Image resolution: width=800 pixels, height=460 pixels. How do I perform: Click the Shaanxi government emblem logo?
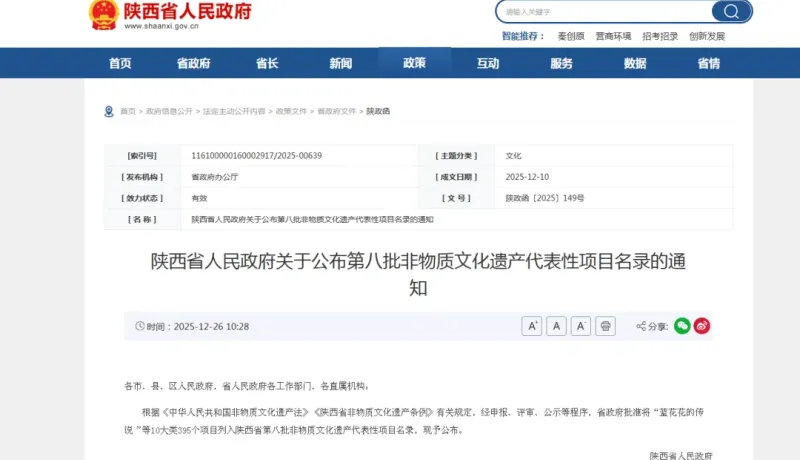(103, 14)
